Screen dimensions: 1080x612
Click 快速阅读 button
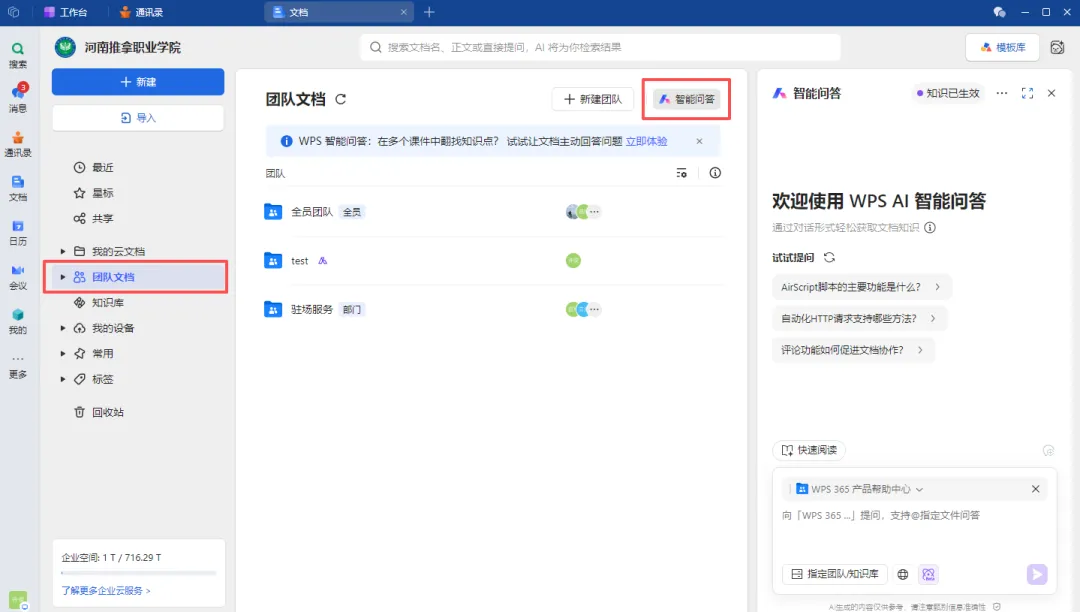coord(809,450)
